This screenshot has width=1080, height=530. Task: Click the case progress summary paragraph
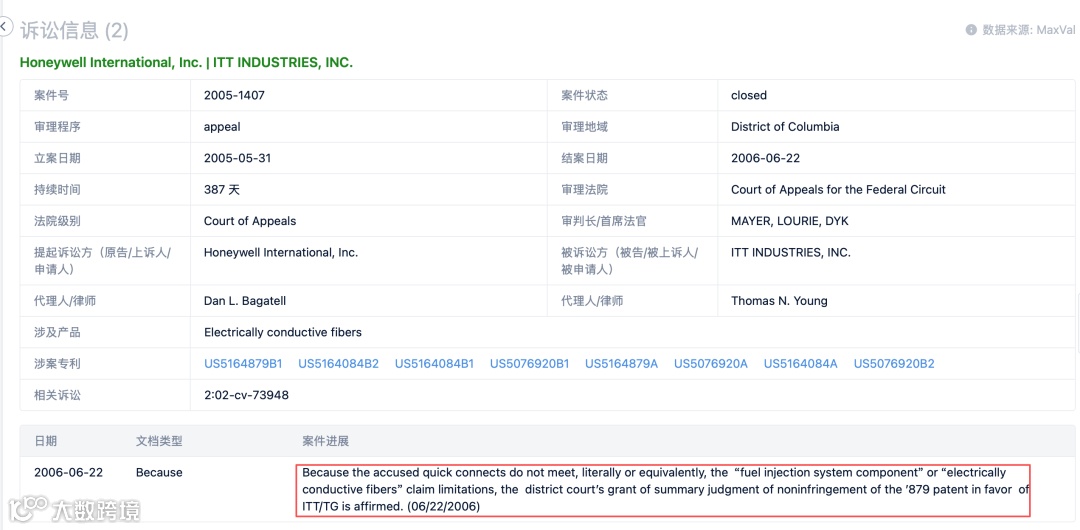(663, 489)
